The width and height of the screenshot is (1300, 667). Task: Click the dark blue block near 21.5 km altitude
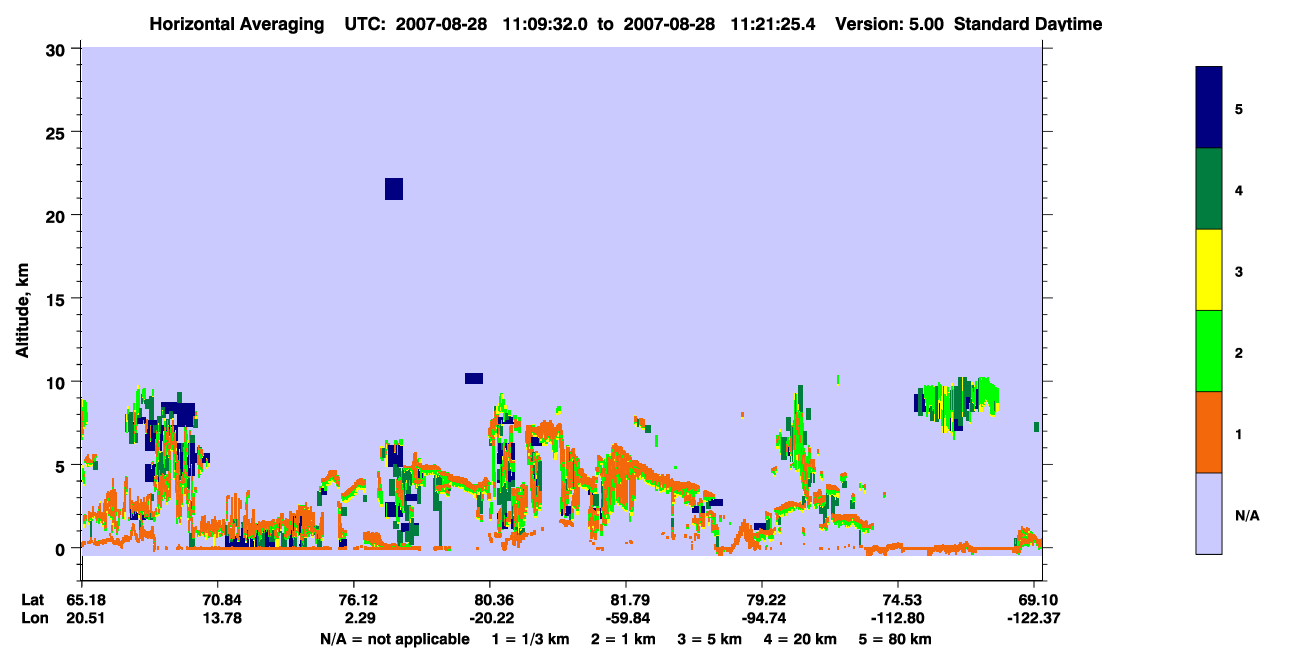tap(394, 189)
